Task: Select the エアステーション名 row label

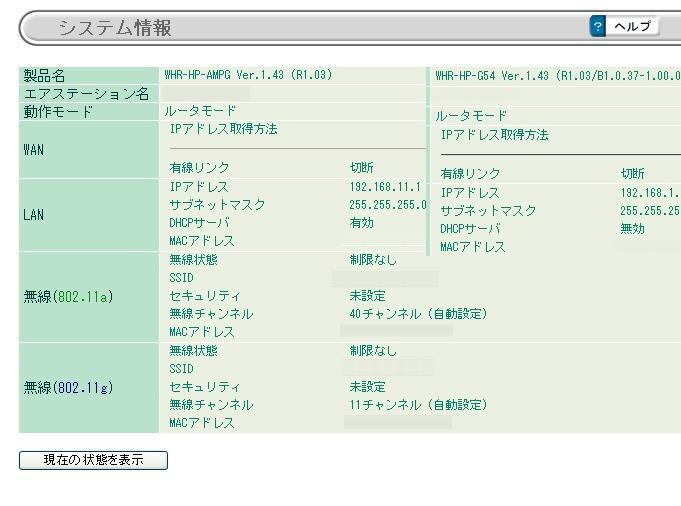Action: 86,94
